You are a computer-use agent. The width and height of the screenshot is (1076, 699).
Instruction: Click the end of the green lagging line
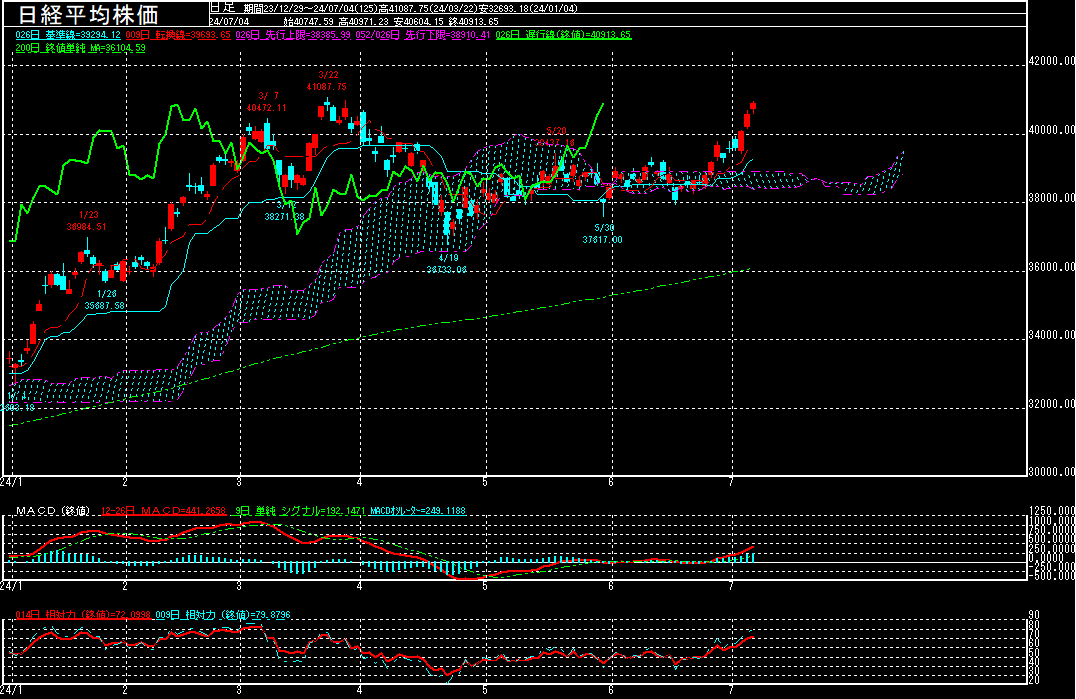pos(603,104)
